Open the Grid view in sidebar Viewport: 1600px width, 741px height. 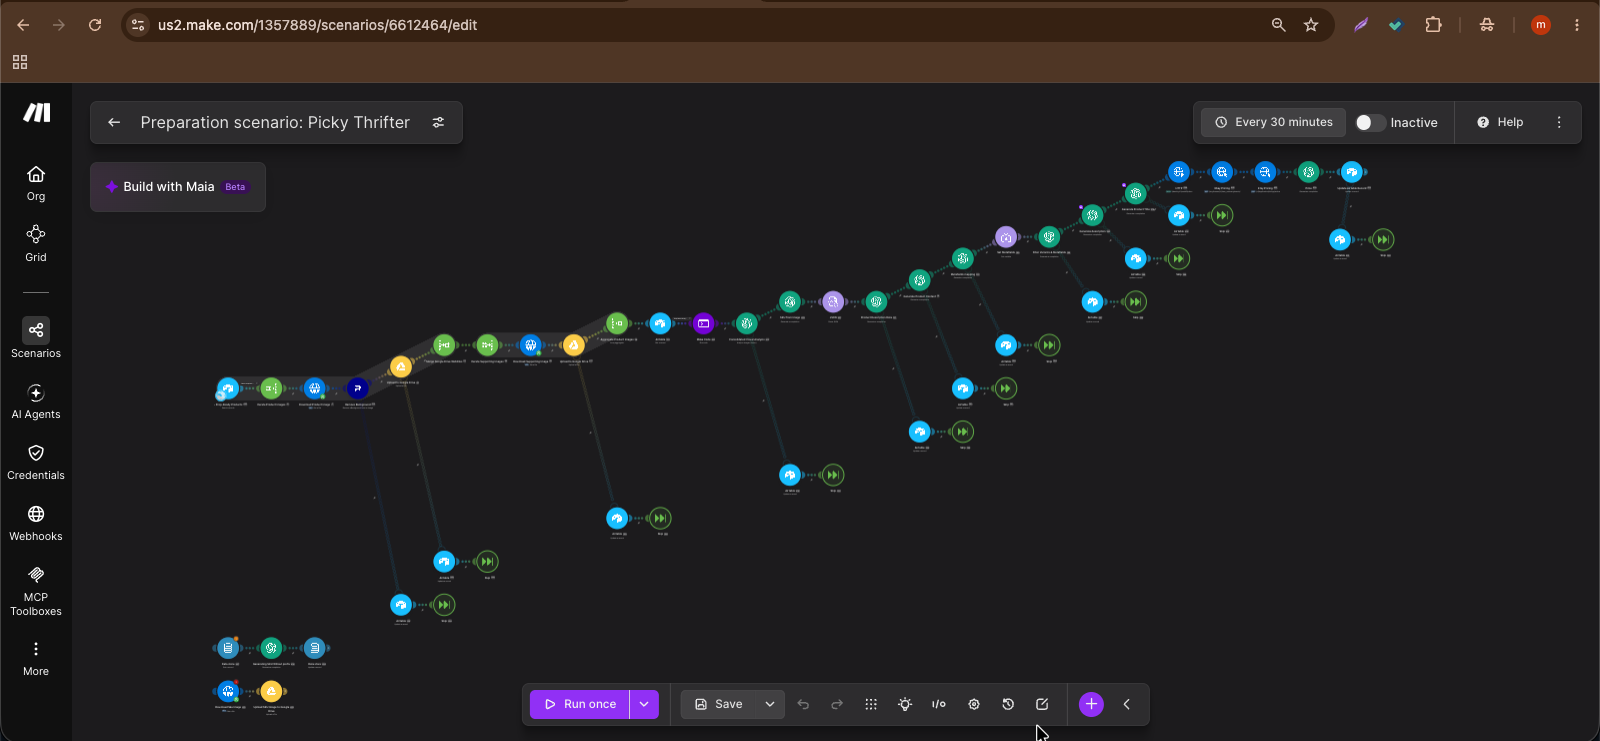36,243
